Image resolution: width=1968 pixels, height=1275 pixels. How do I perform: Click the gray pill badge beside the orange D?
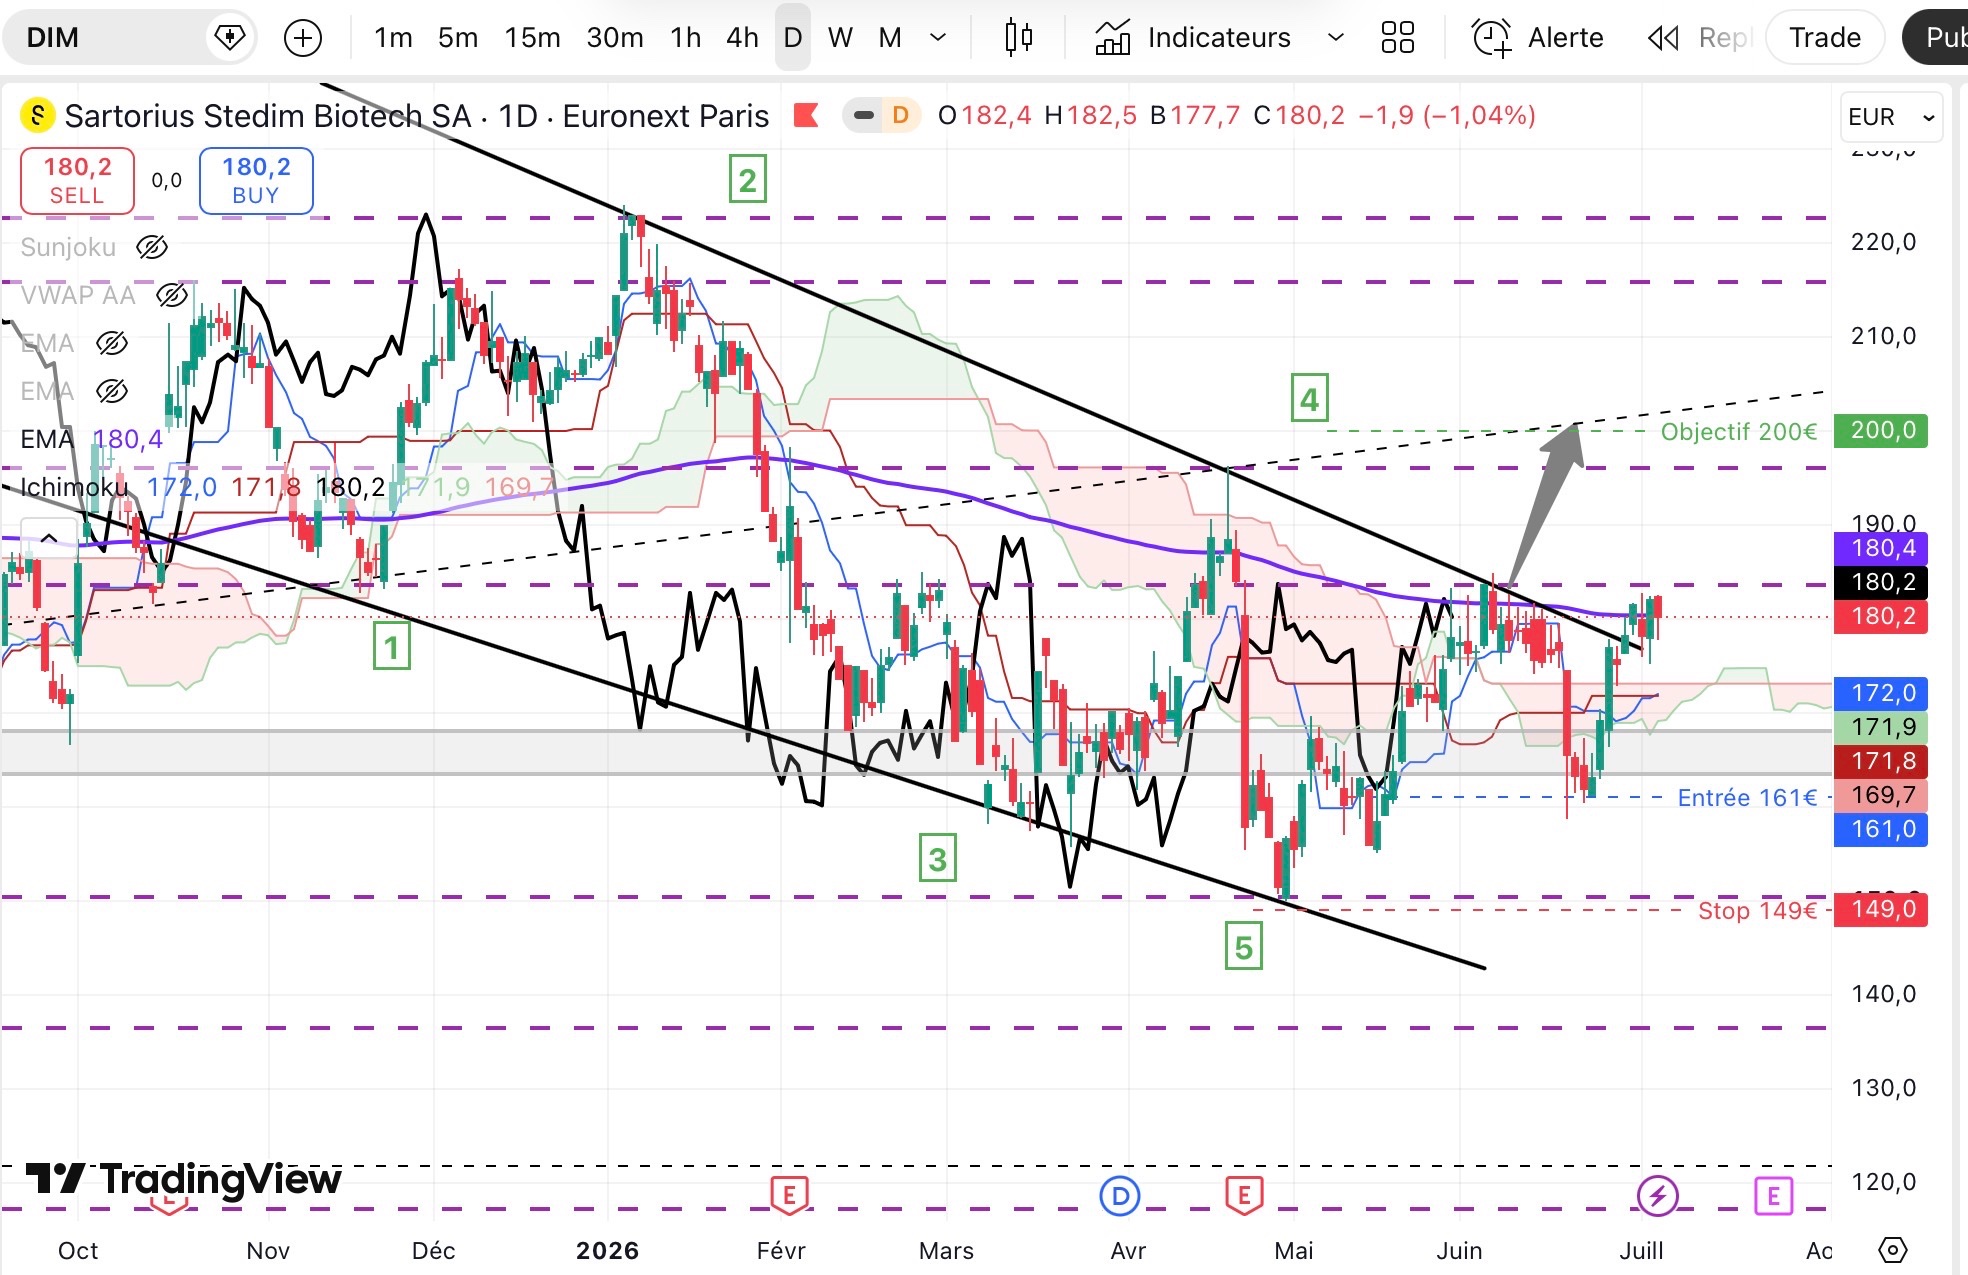click(863, 116)
